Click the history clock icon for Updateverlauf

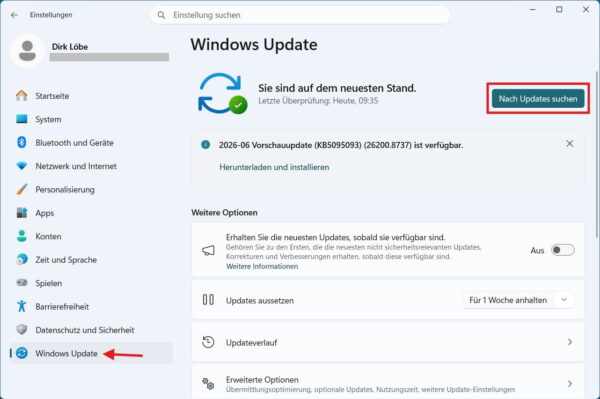(208, 342)
